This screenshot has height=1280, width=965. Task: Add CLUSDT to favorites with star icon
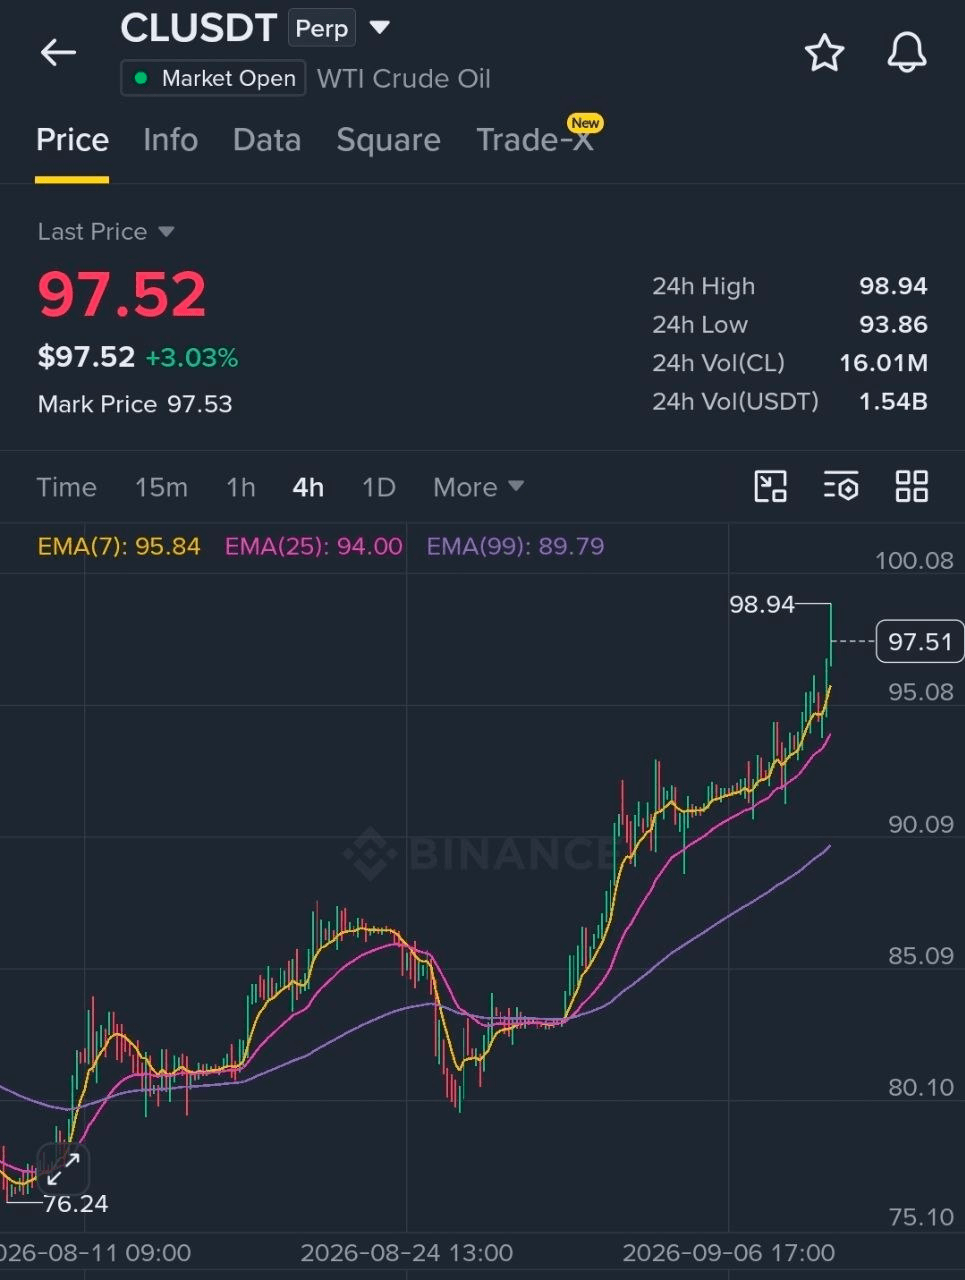[x=825, y=53]
